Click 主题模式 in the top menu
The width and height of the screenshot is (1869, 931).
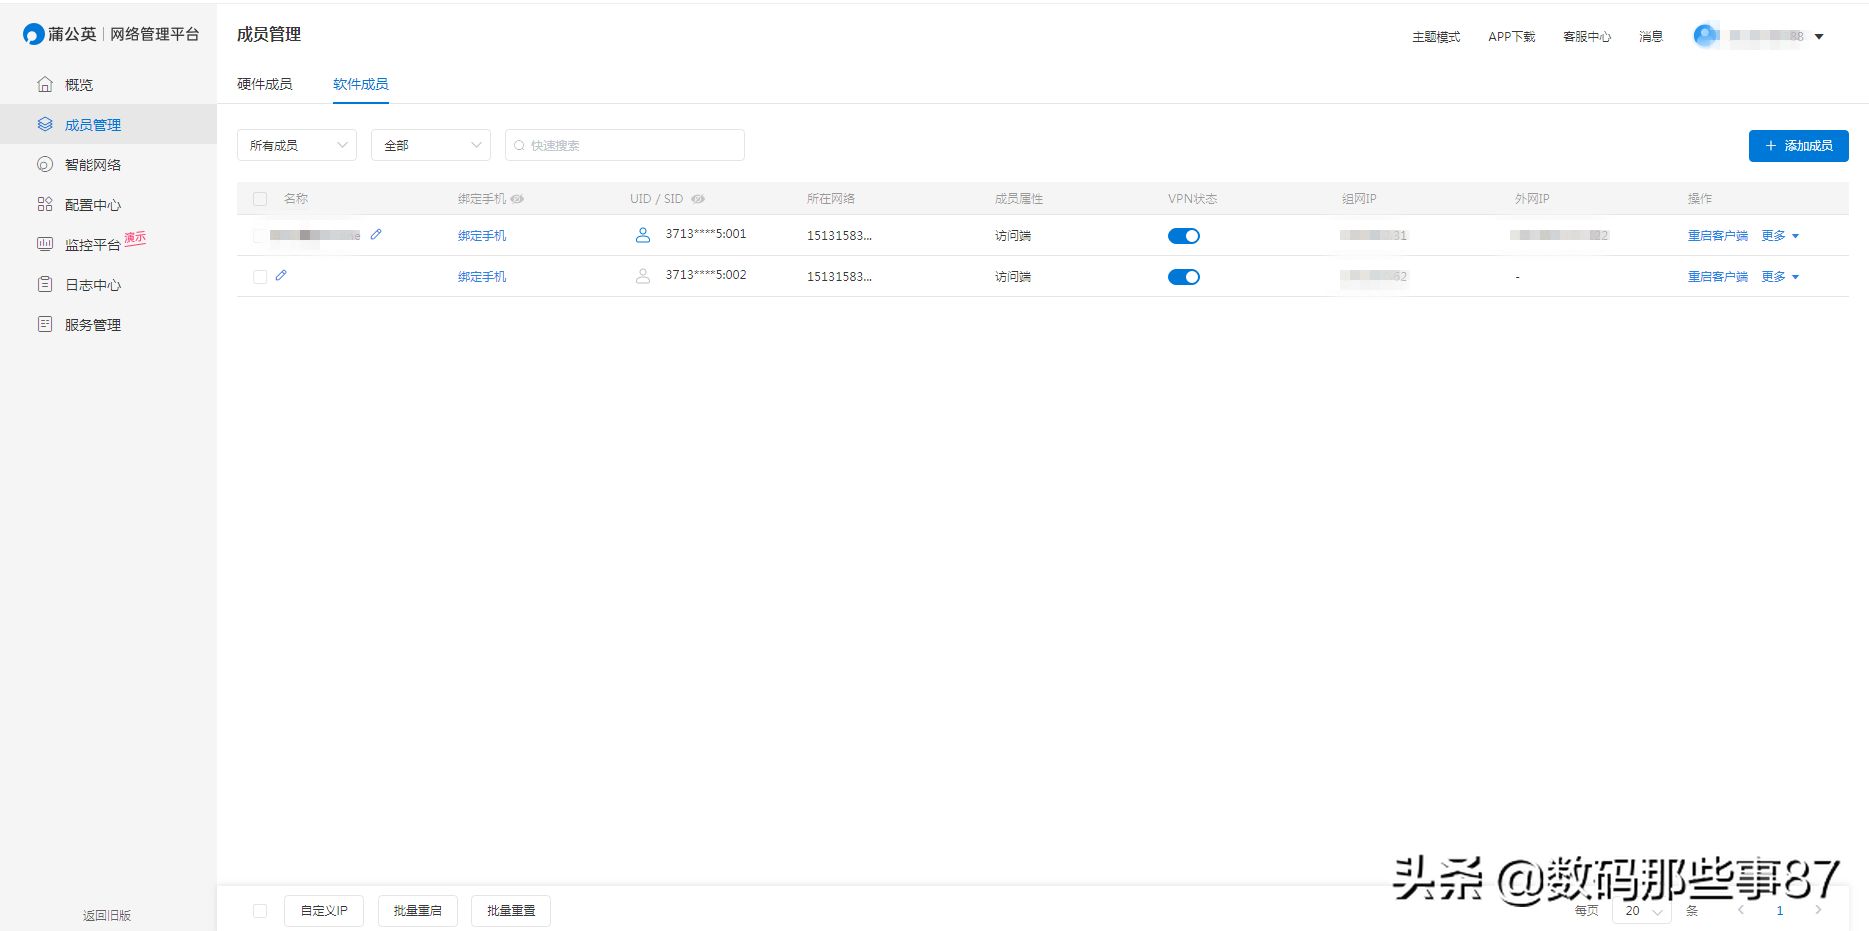pyautogui.click(x=1435, y=37)
